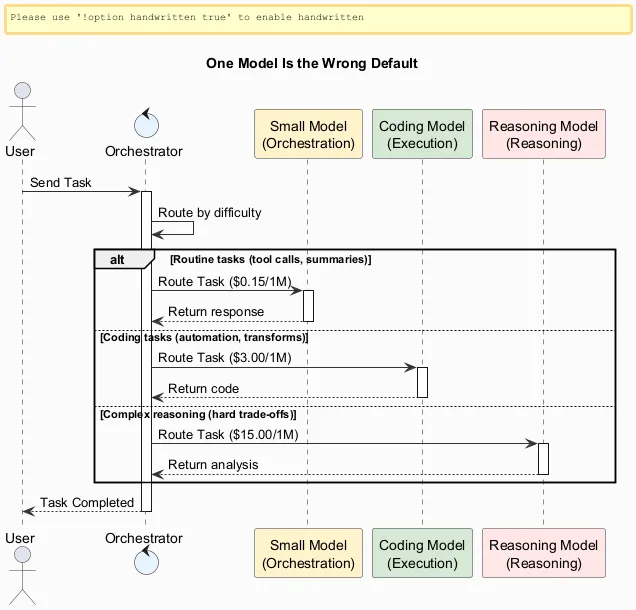Click the Orchestrator control icon at bottom
This screenshot has width=636, height=610.
[146, 560]
